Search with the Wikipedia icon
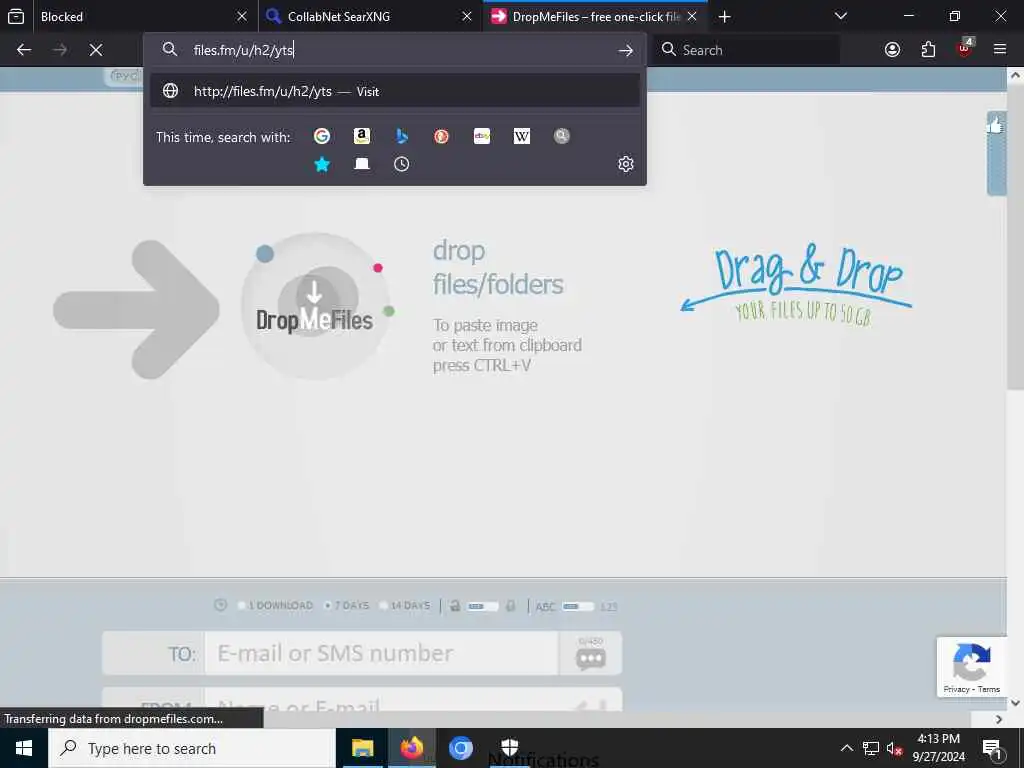This screenshot has width=1024, height=768. click(522, 136)
